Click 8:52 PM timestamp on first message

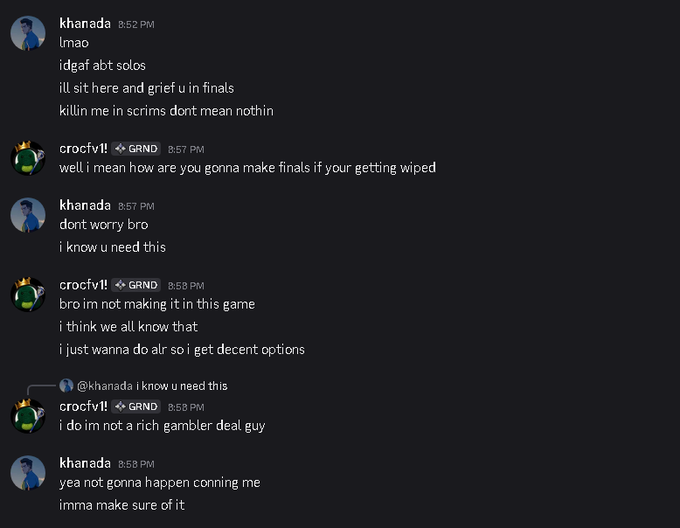click(x=136, y=25)
